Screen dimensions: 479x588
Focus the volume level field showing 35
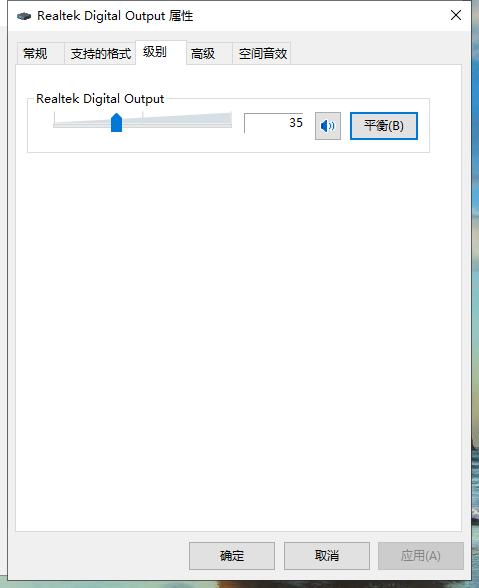point(273,123)
